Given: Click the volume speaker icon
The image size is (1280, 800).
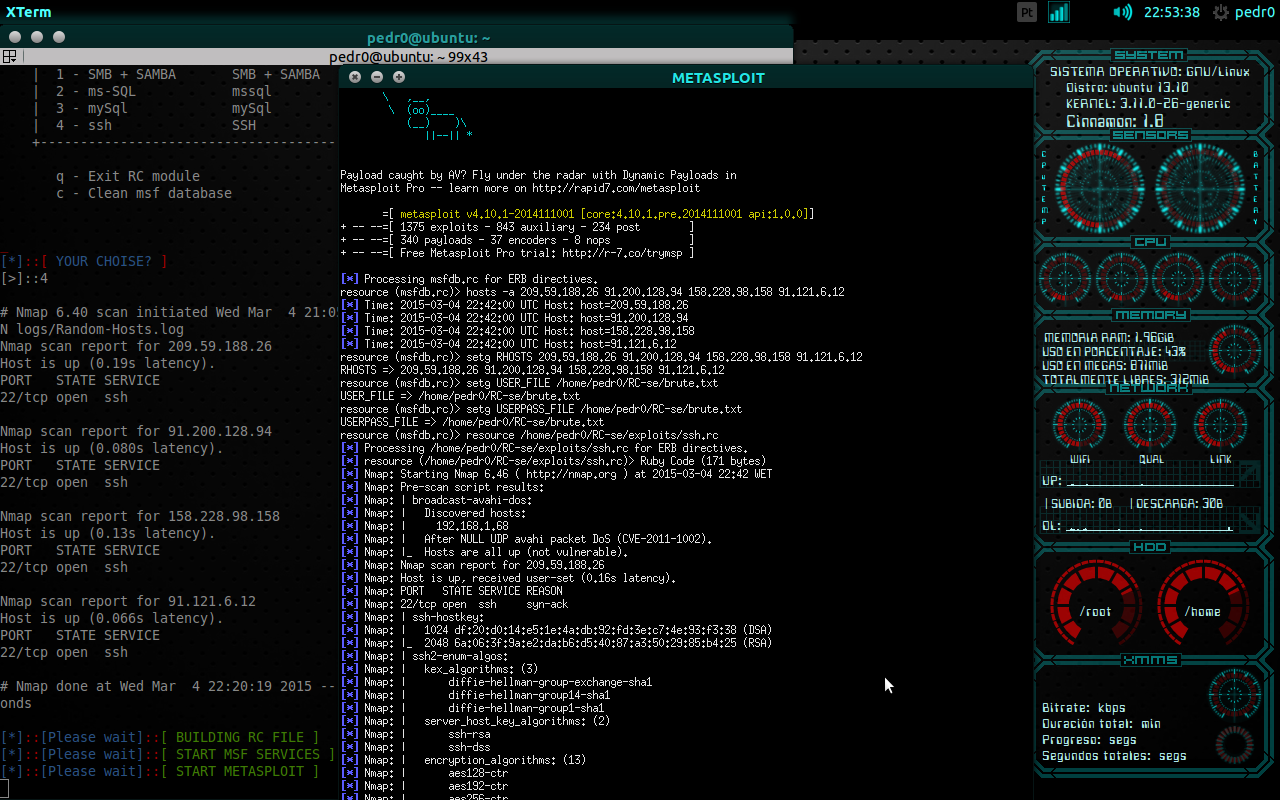Looking at the screenshot, I should 1123,12.
